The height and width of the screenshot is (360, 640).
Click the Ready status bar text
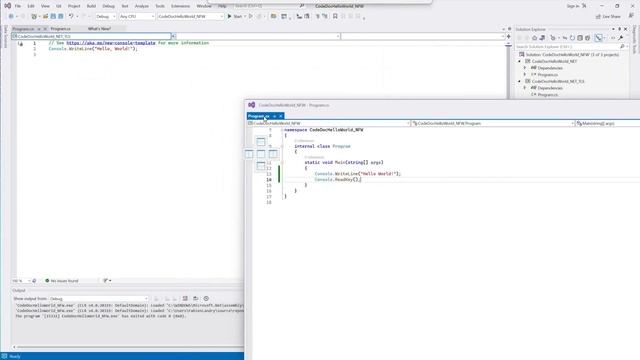click(x=15, y=356)
